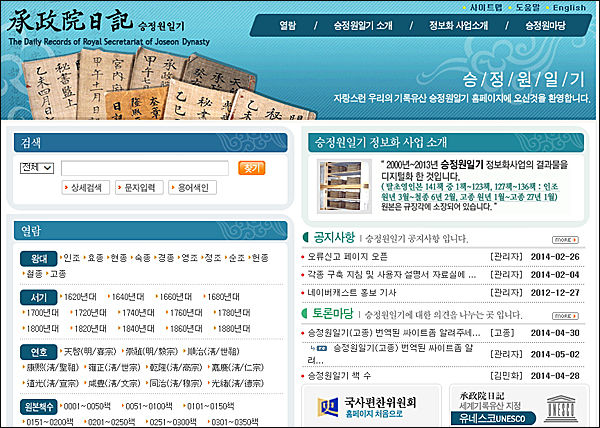Image resolution: width=600 pixels, height=428 pixels.
Task: Select the 天啓(明/熹宗) era name
Action: point(90,352)
